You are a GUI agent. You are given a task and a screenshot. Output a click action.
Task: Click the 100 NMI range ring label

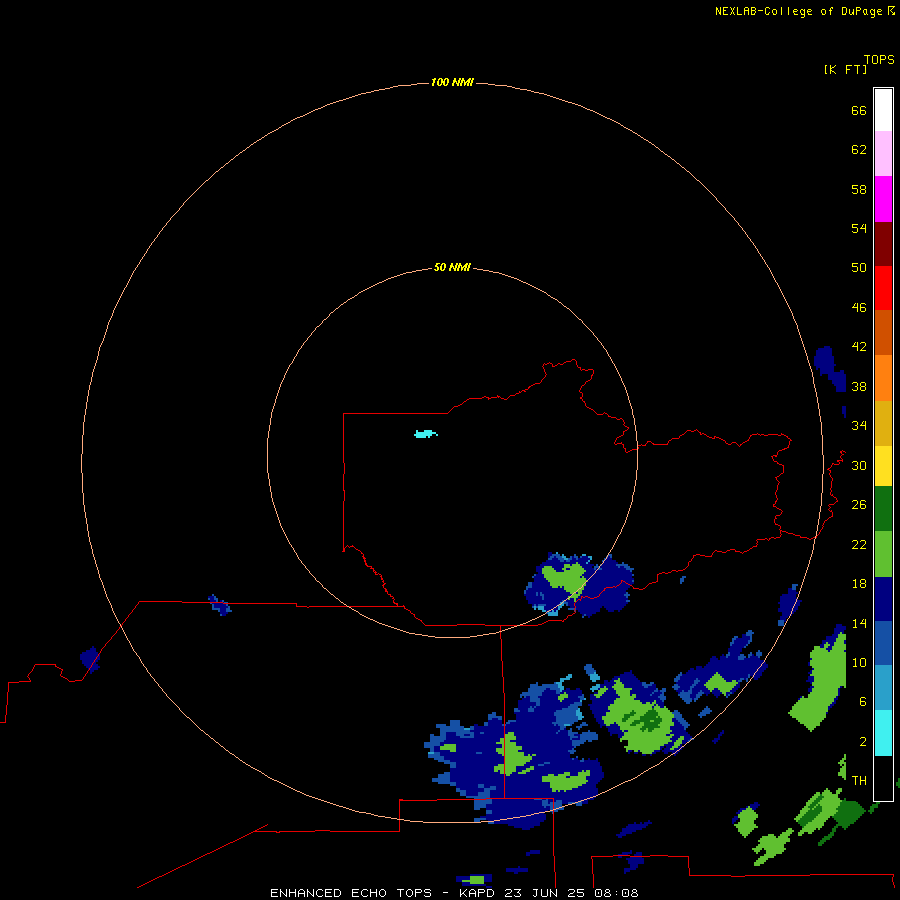click(452, 82)
